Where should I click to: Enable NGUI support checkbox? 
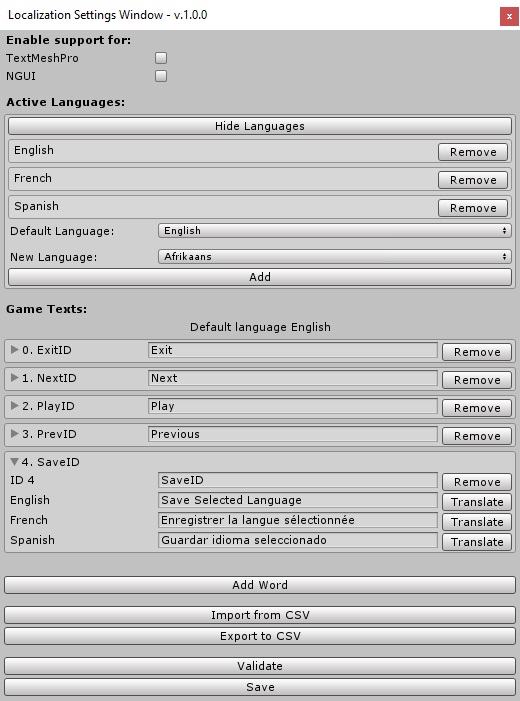tap(161, 76)
